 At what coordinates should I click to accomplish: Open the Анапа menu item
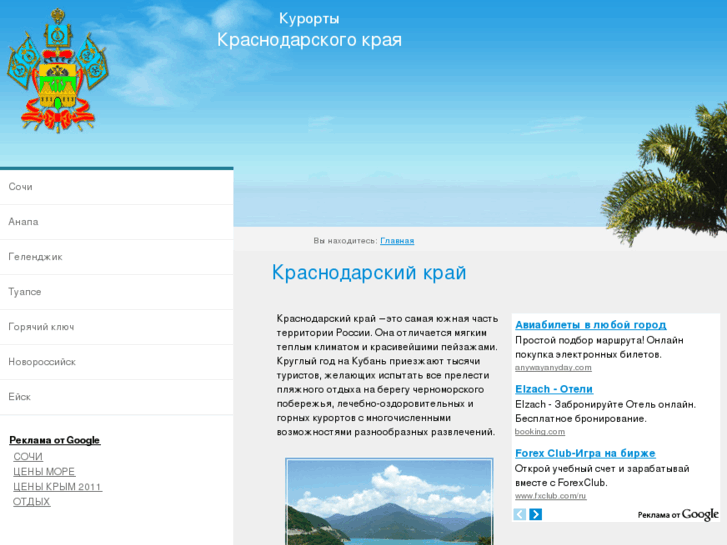(116, 222)
